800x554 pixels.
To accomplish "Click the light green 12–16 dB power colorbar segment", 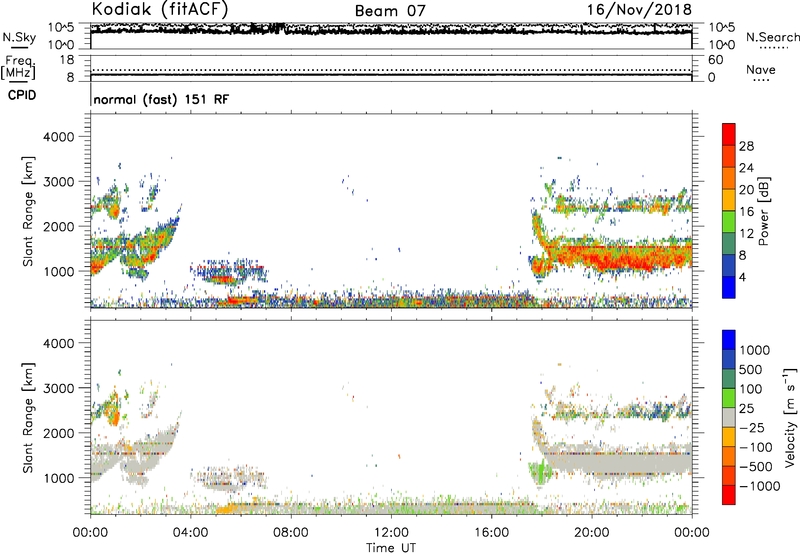I will click(x=729, y=222).
